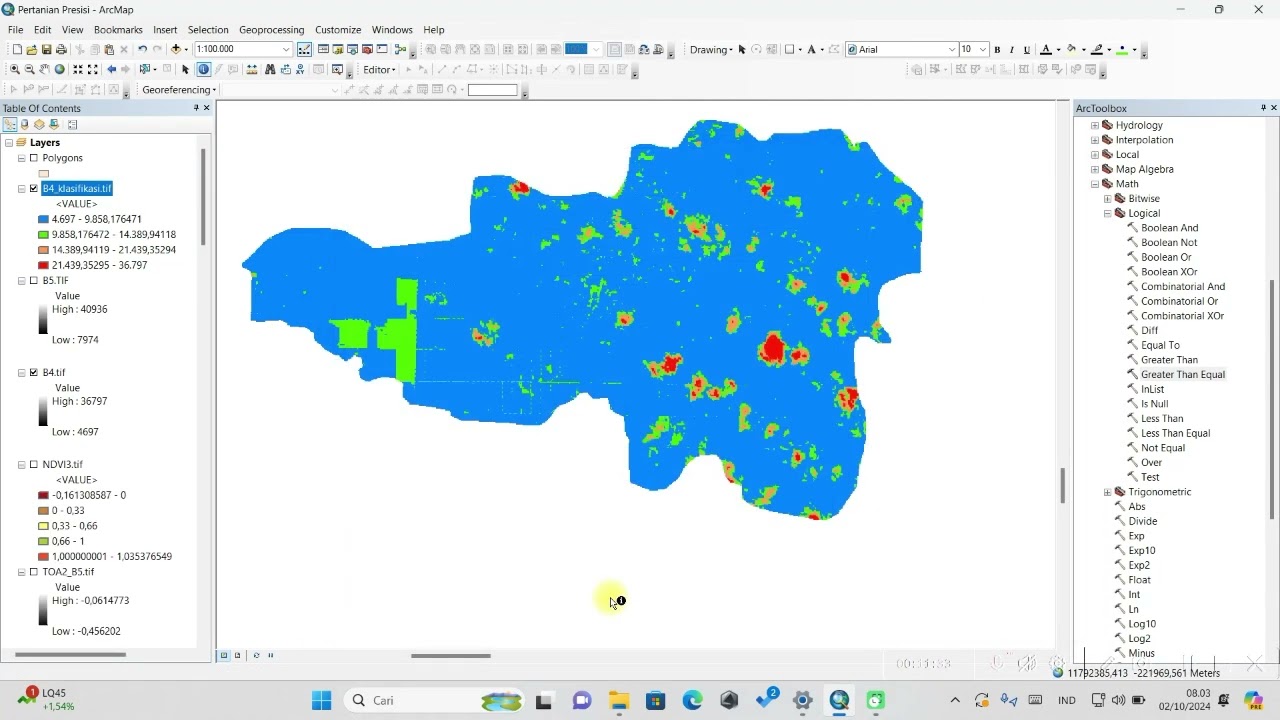This screenshot has height=720, width=1280.
Task: Select the Select Elements arrow tool
Action: coord(185,69)
